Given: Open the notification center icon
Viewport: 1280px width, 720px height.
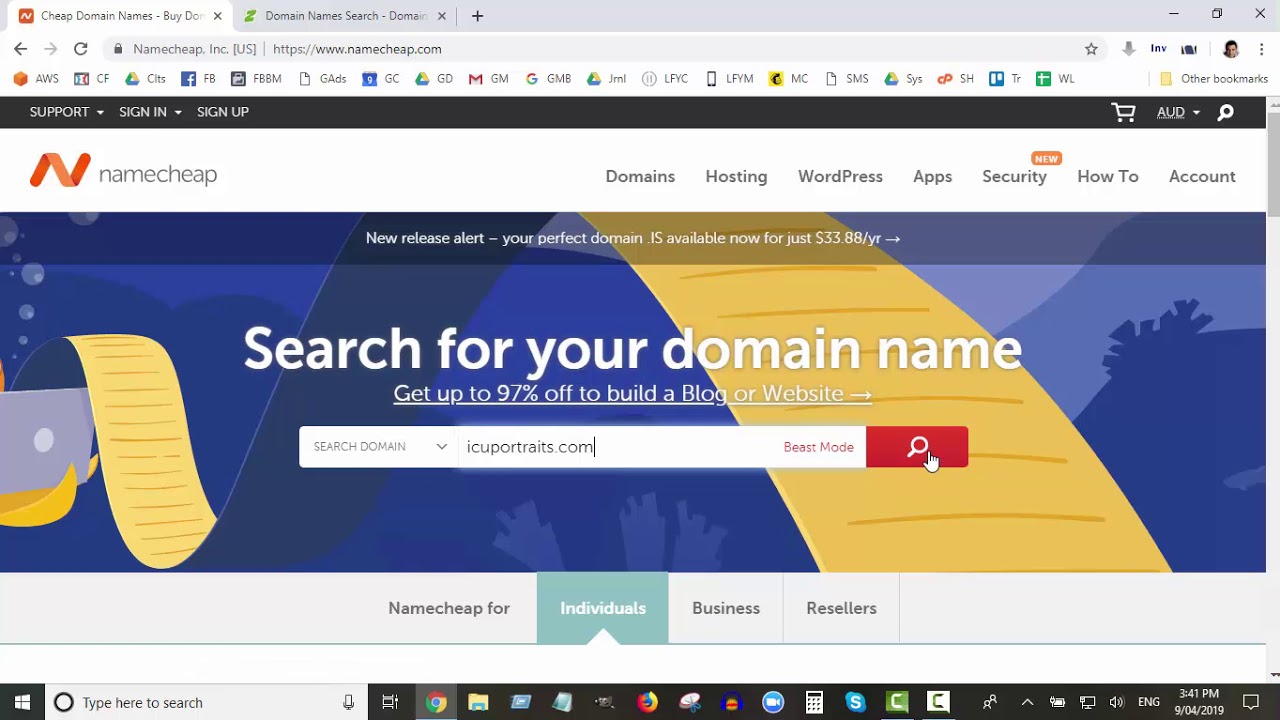Looking at the screenshot, I should 1250,702.
